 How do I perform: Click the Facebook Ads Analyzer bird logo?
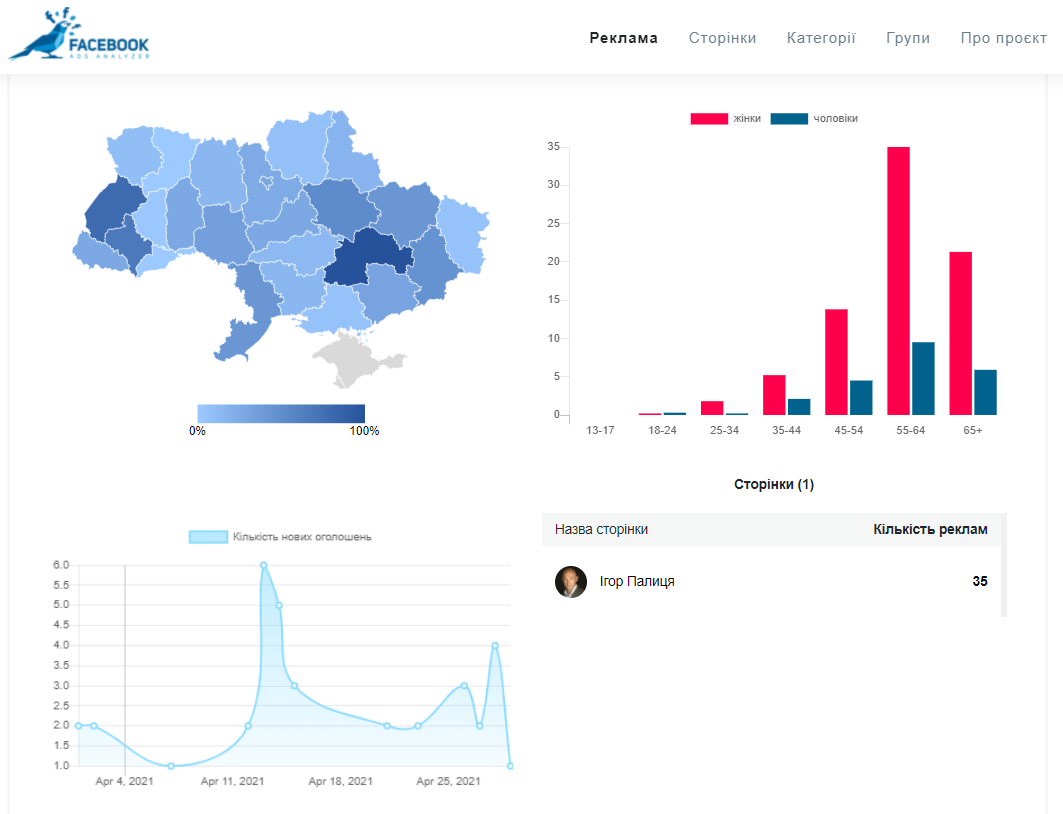click(x=78, y=37)
